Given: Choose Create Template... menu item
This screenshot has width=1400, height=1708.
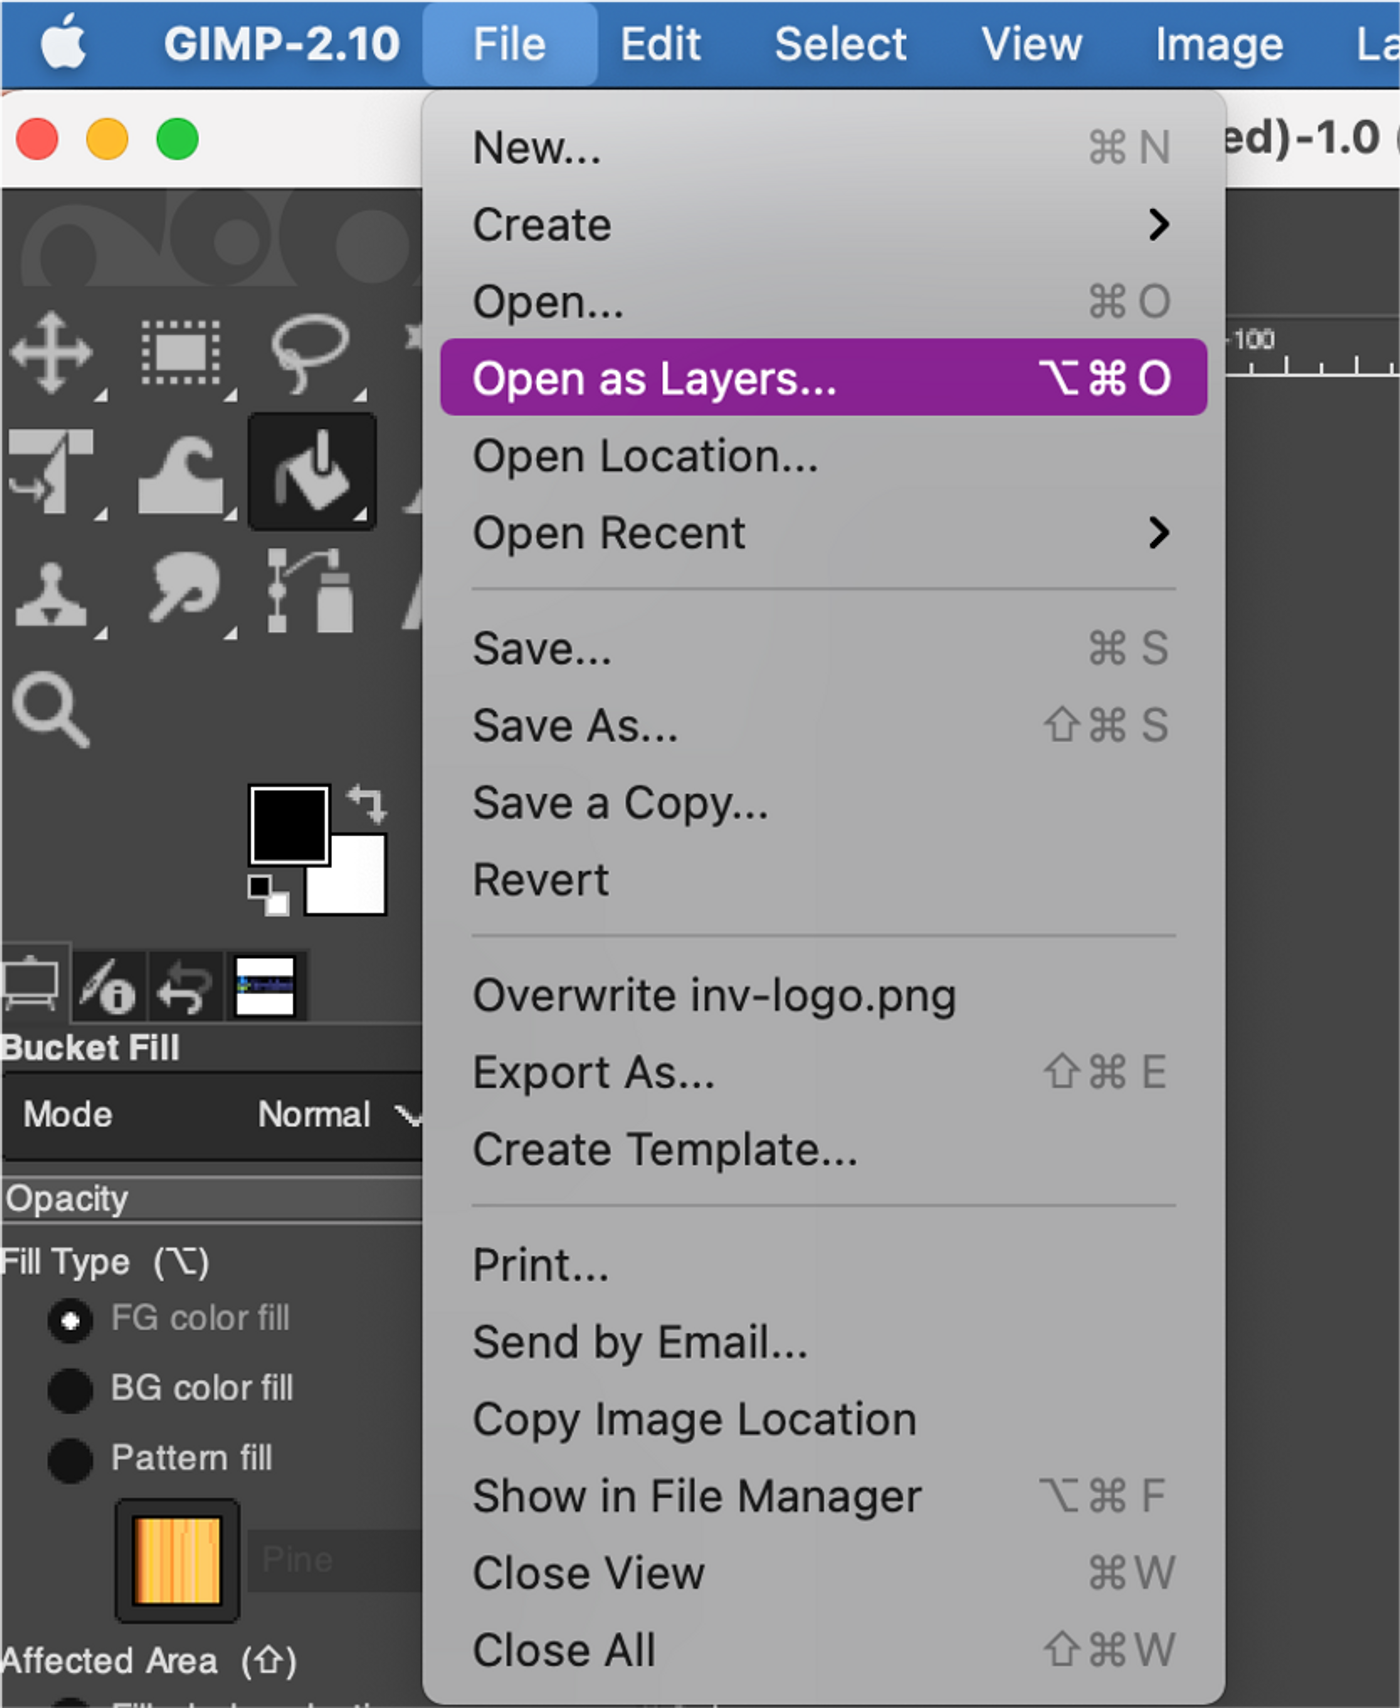Looking at the screenshot, I should [x=823, y=1149].
